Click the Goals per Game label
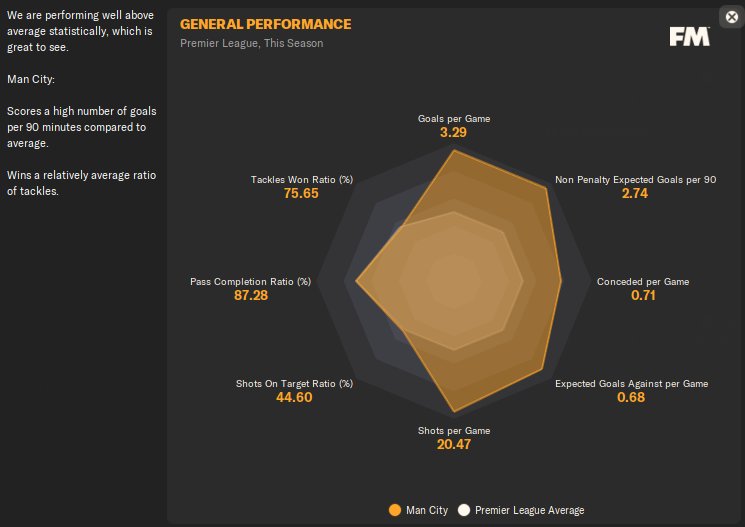This screenshot has width=745, height=527. [454, 119]
